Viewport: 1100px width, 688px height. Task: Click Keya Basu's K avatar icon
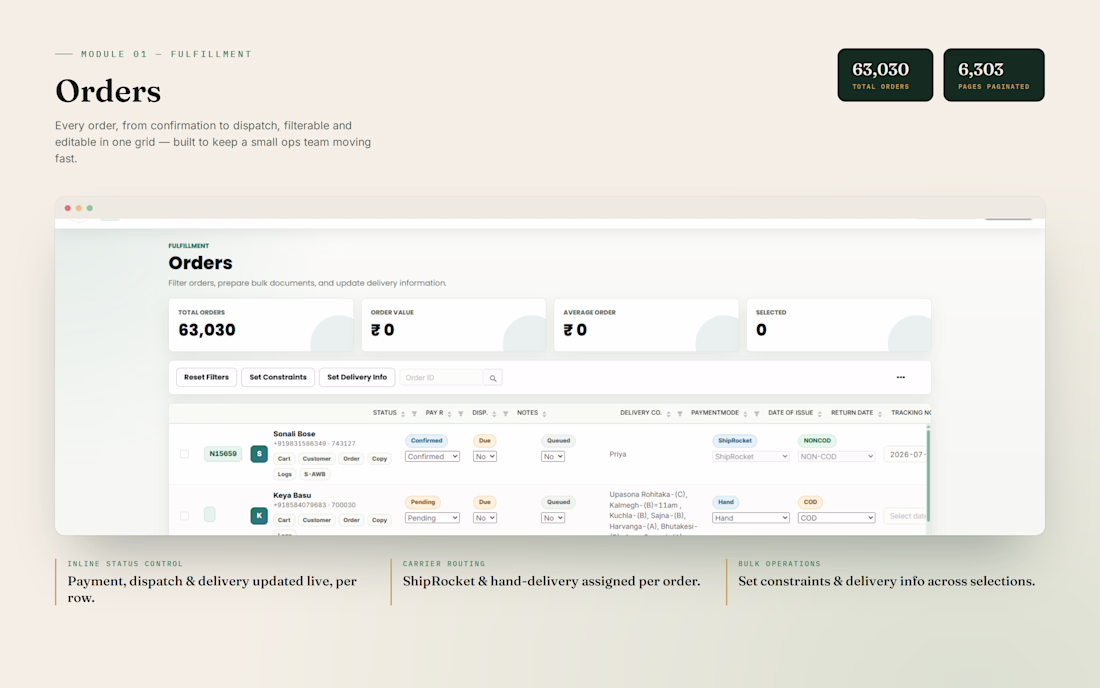259,515
